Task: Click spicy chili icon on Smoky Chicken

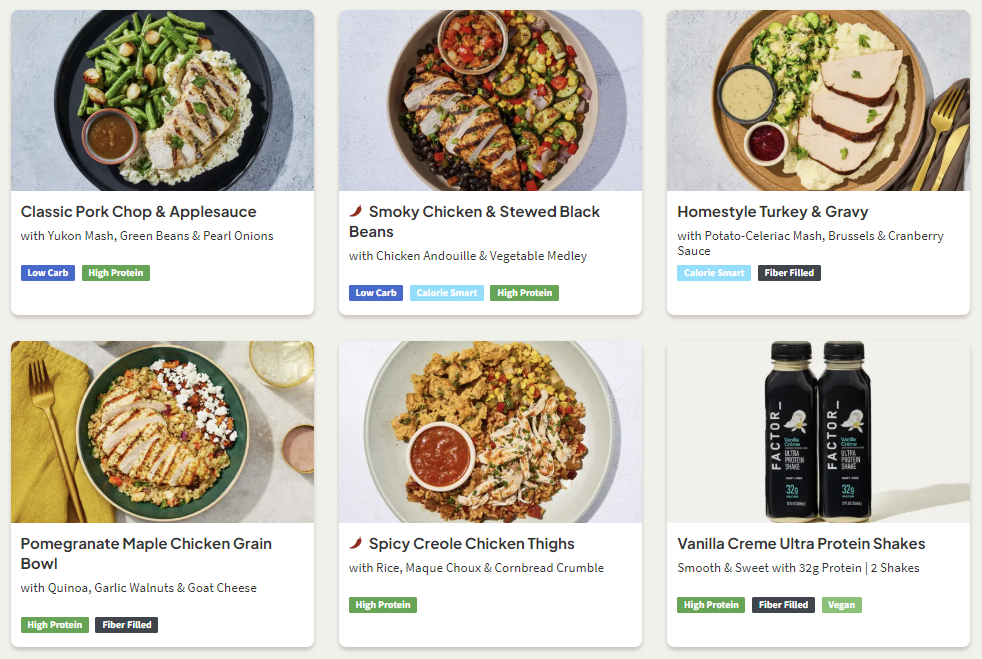Action: (355, 211)
